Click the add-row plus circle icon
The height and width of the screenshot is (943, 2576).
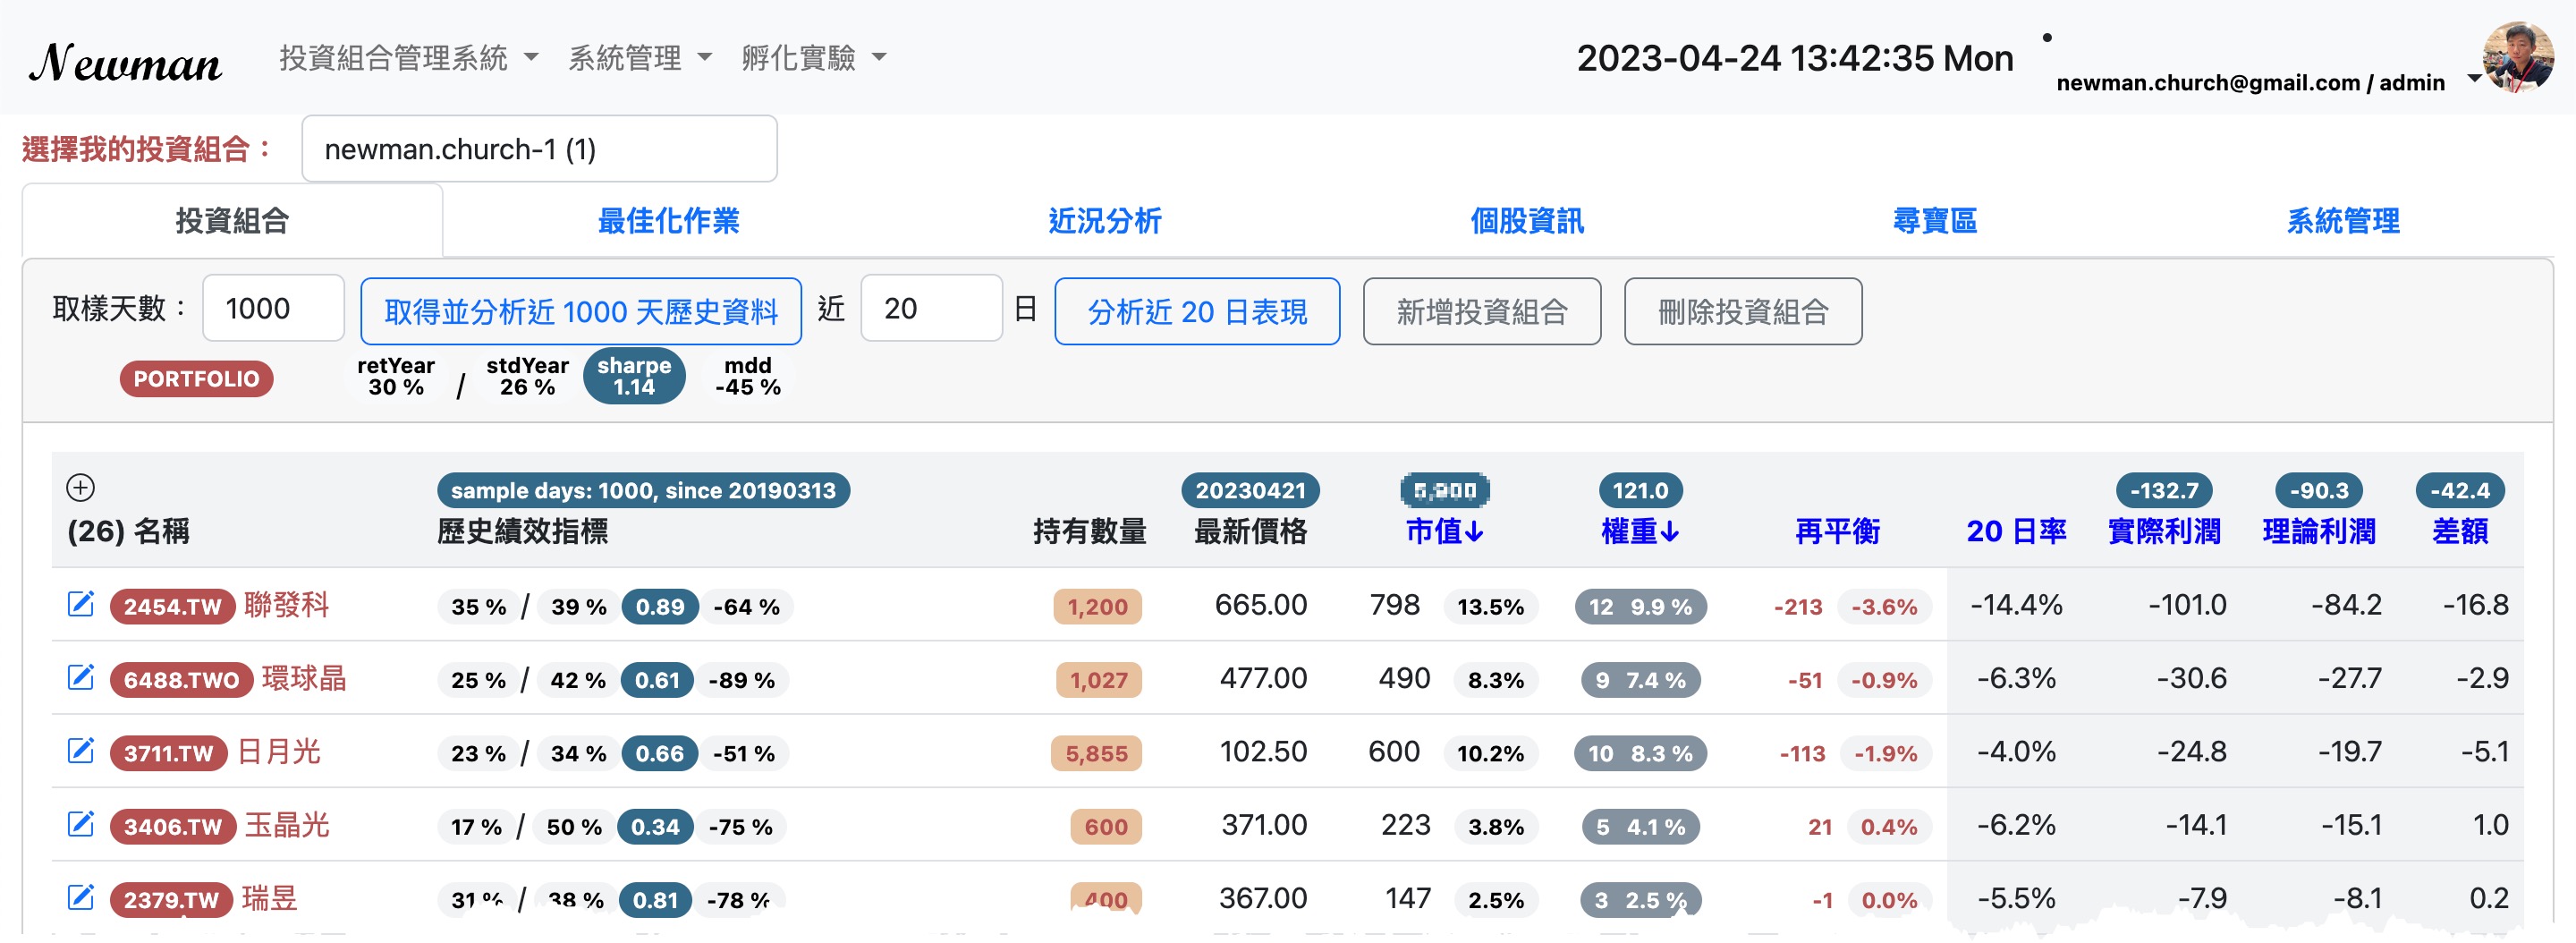tap(80, 487)
